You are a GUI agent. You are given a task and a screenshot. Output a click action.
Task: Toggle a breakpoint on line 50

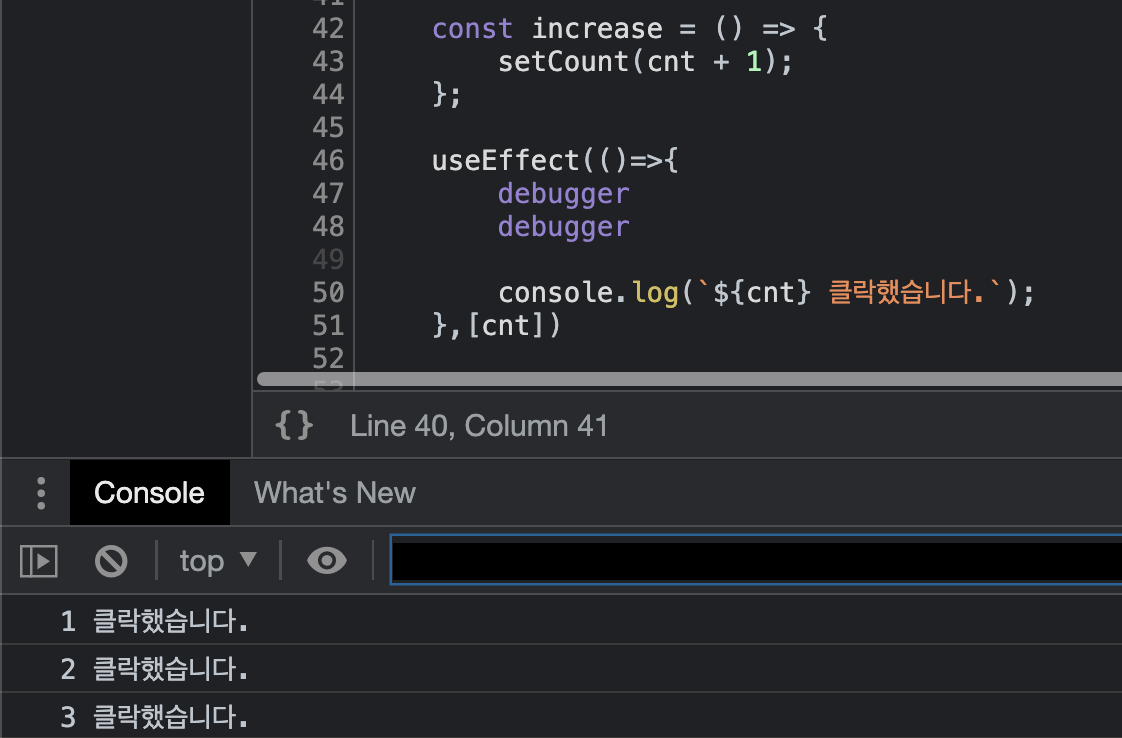(327, 291)
